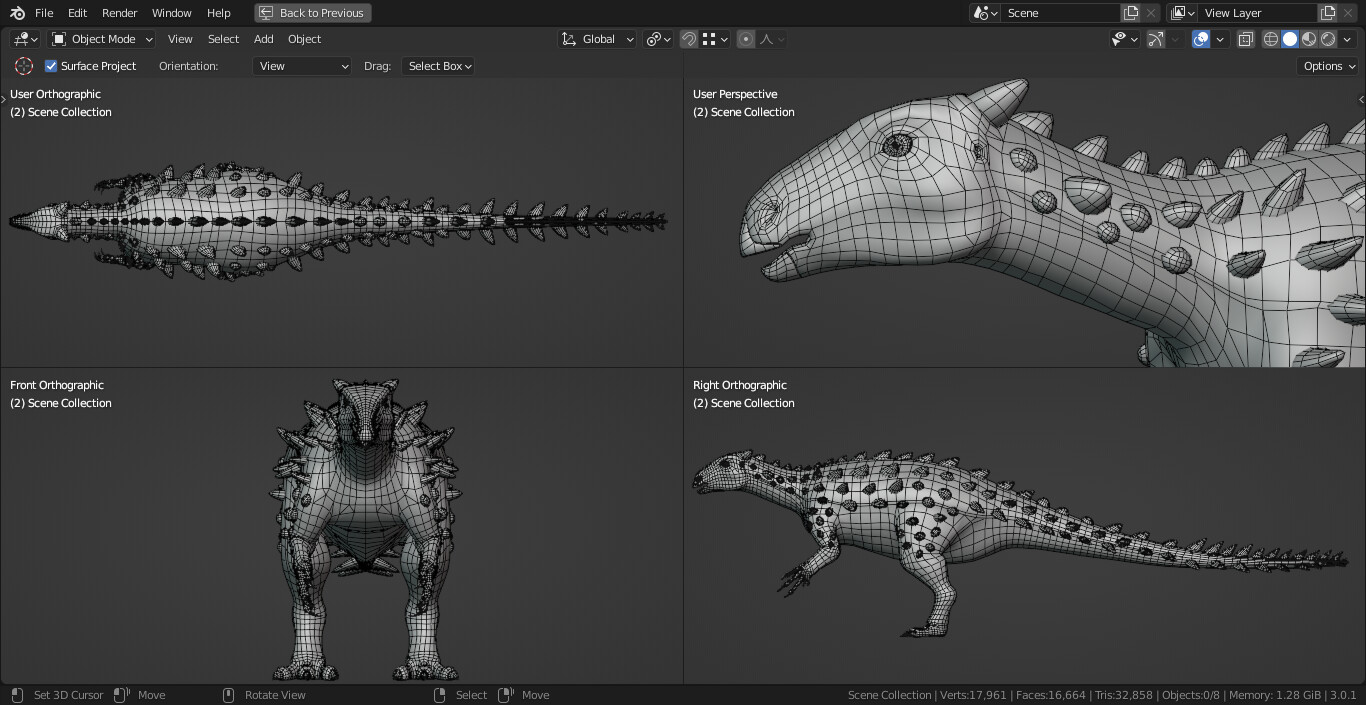The height and width of the screenshot is (705, 1366).
Task: Add new view layer icon
Action: (1328, 13)
